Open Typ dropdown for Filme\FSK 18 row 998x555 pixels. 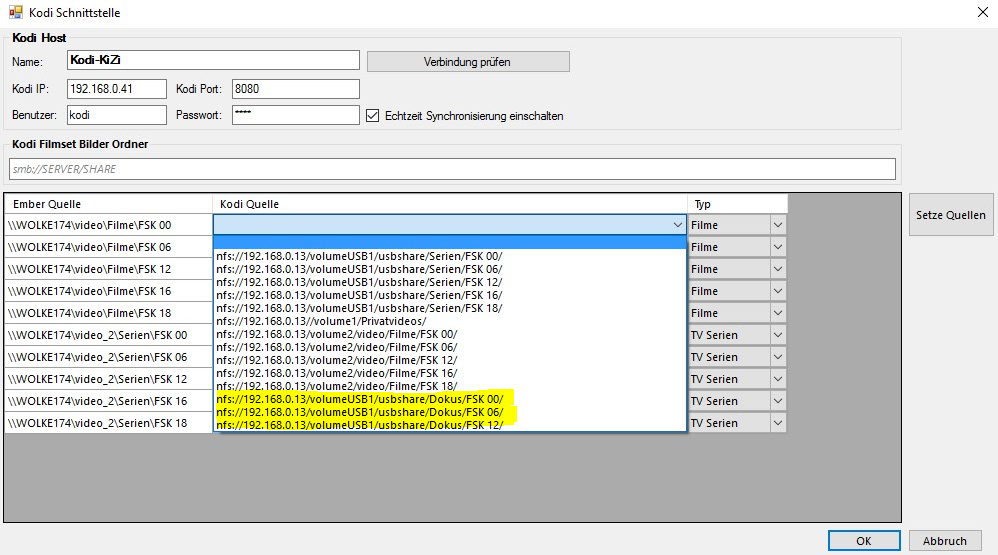(x=777, y=313)
